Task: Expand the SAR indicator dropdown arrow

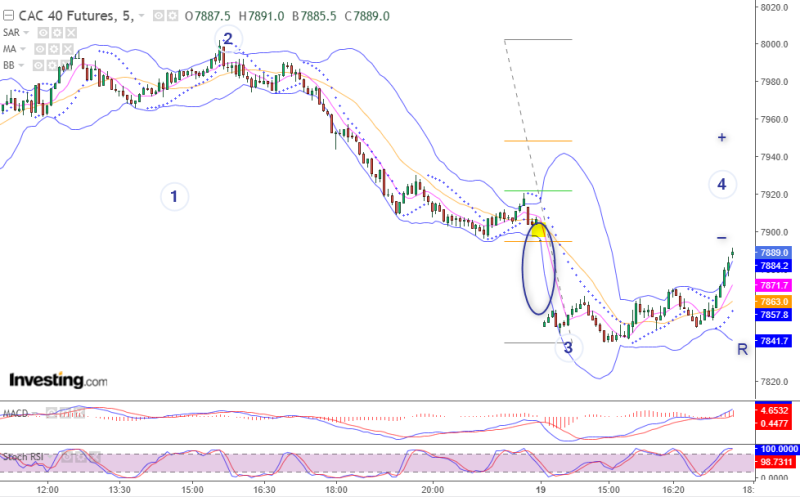Action: coord(26,33)
